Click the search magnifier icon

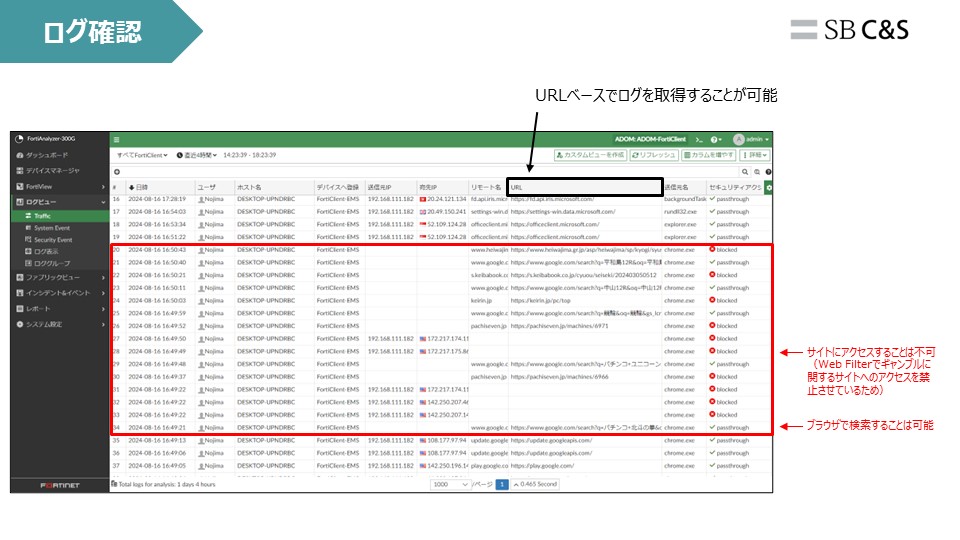click(x=745, y=172)
